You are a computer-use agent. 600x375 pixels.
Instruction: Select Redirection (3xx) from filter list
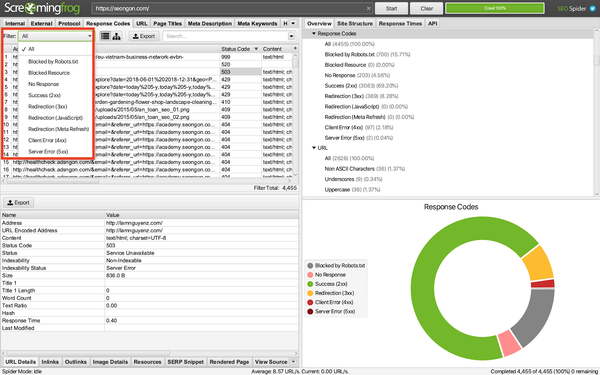(47, 106)
